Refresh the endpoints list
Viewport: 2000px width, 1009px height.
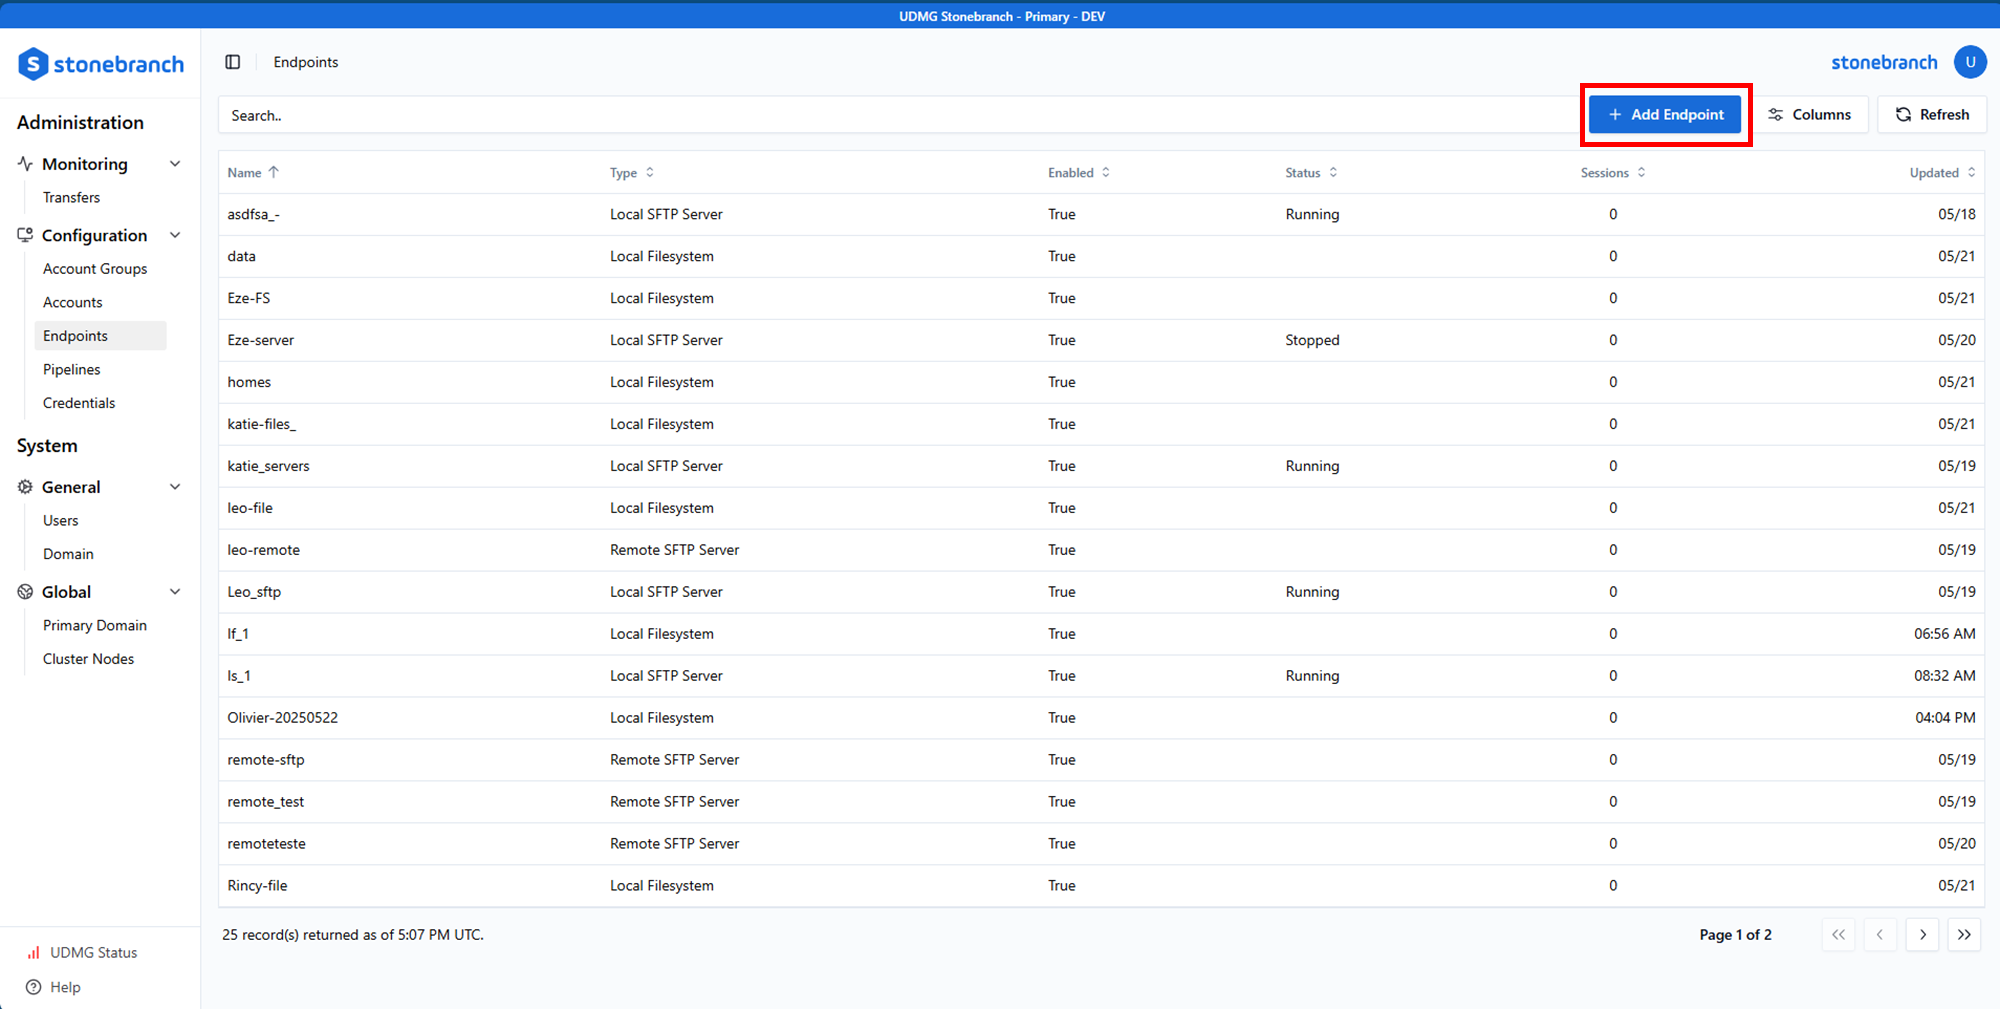1932,115
